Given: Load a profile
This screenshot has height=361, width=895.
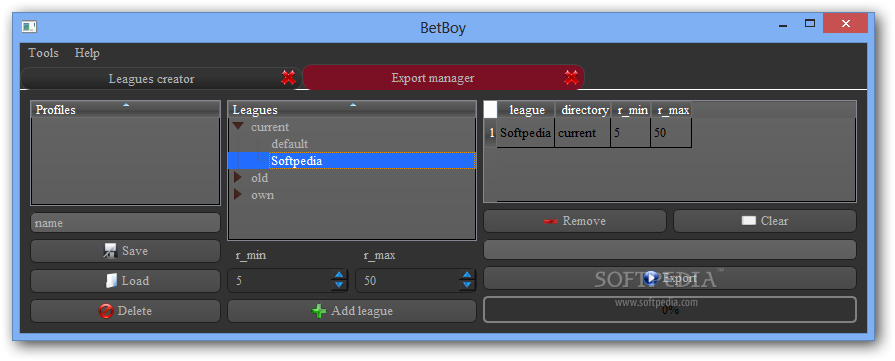Looking at the screenshot, I should 125,281.
